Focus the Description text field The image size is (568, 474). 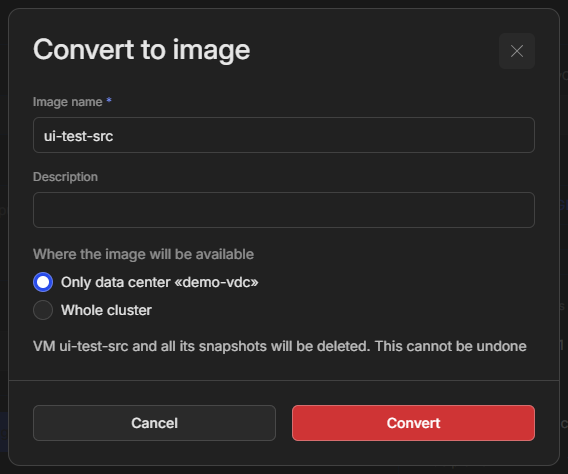pyautogui.click(x=284, y=210)
